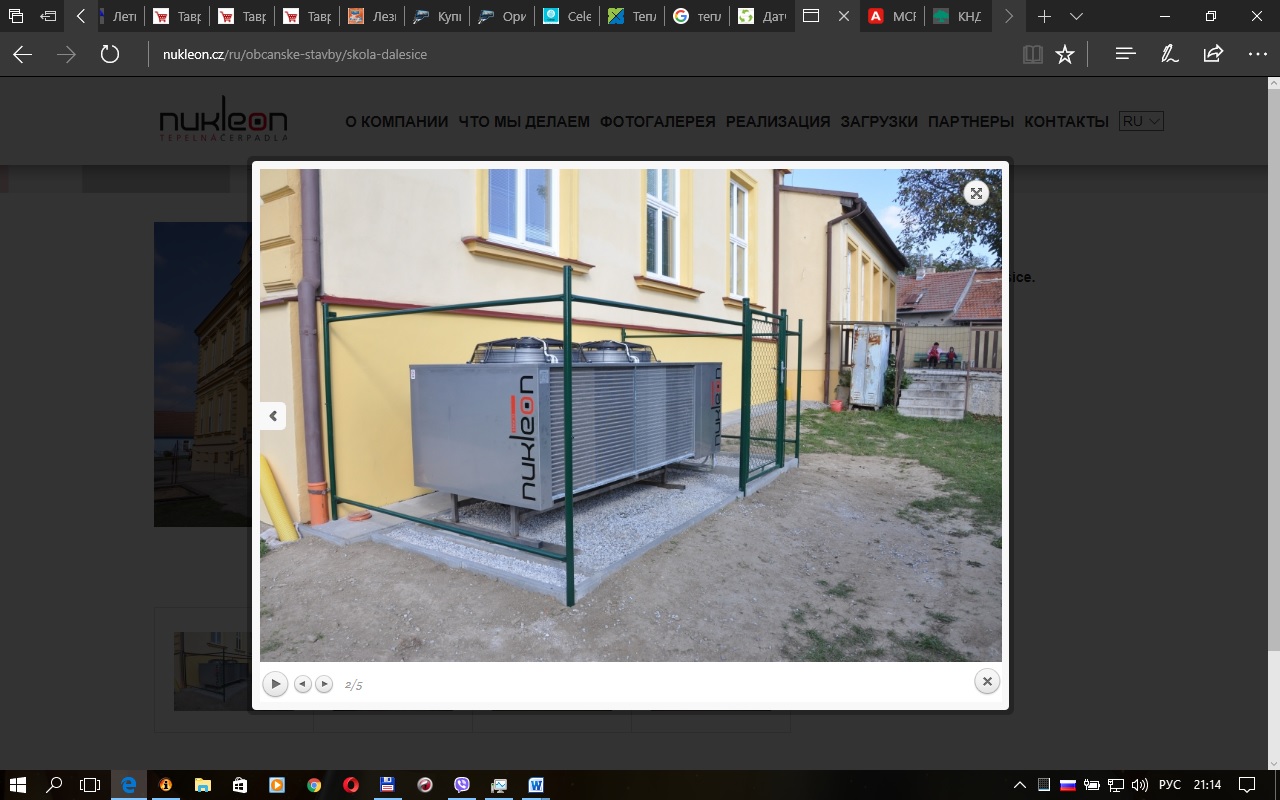
Task: Close the photo lightbox
Action: (986, 681)
